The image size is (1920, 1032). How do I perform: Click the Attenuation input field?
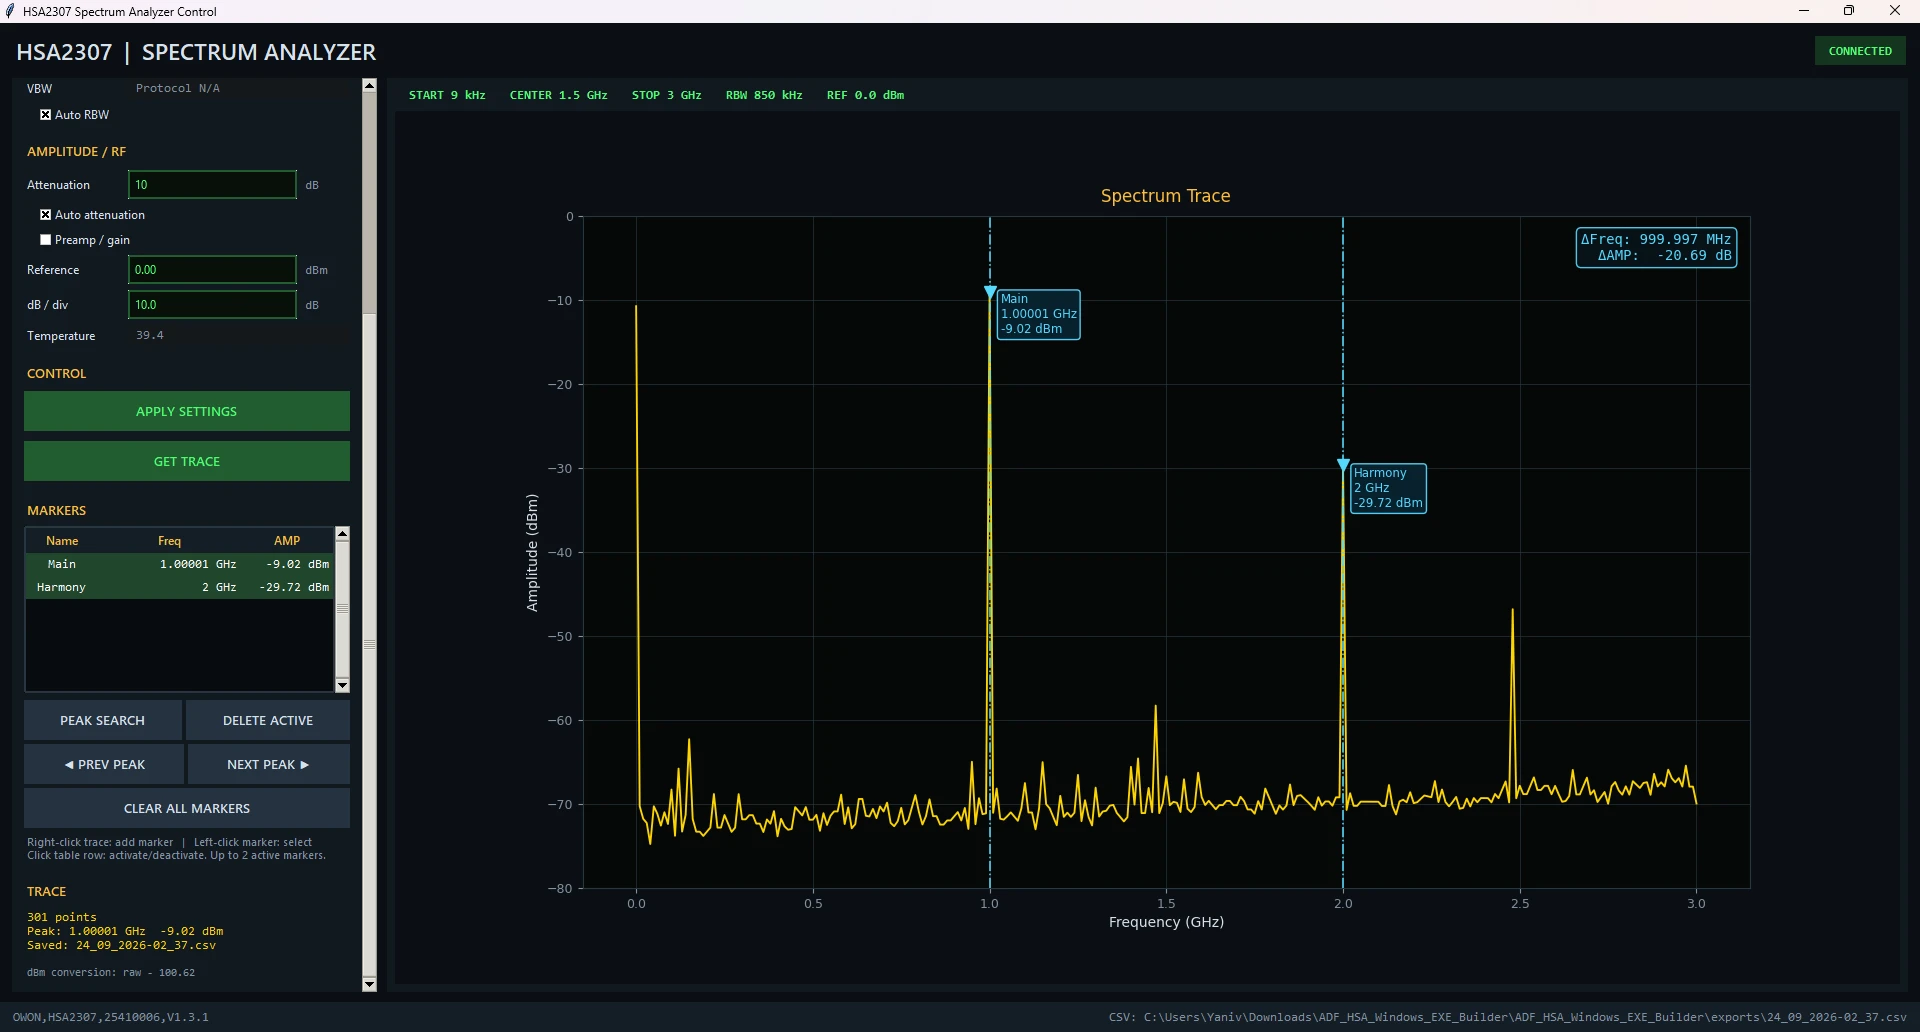point(212,185)
